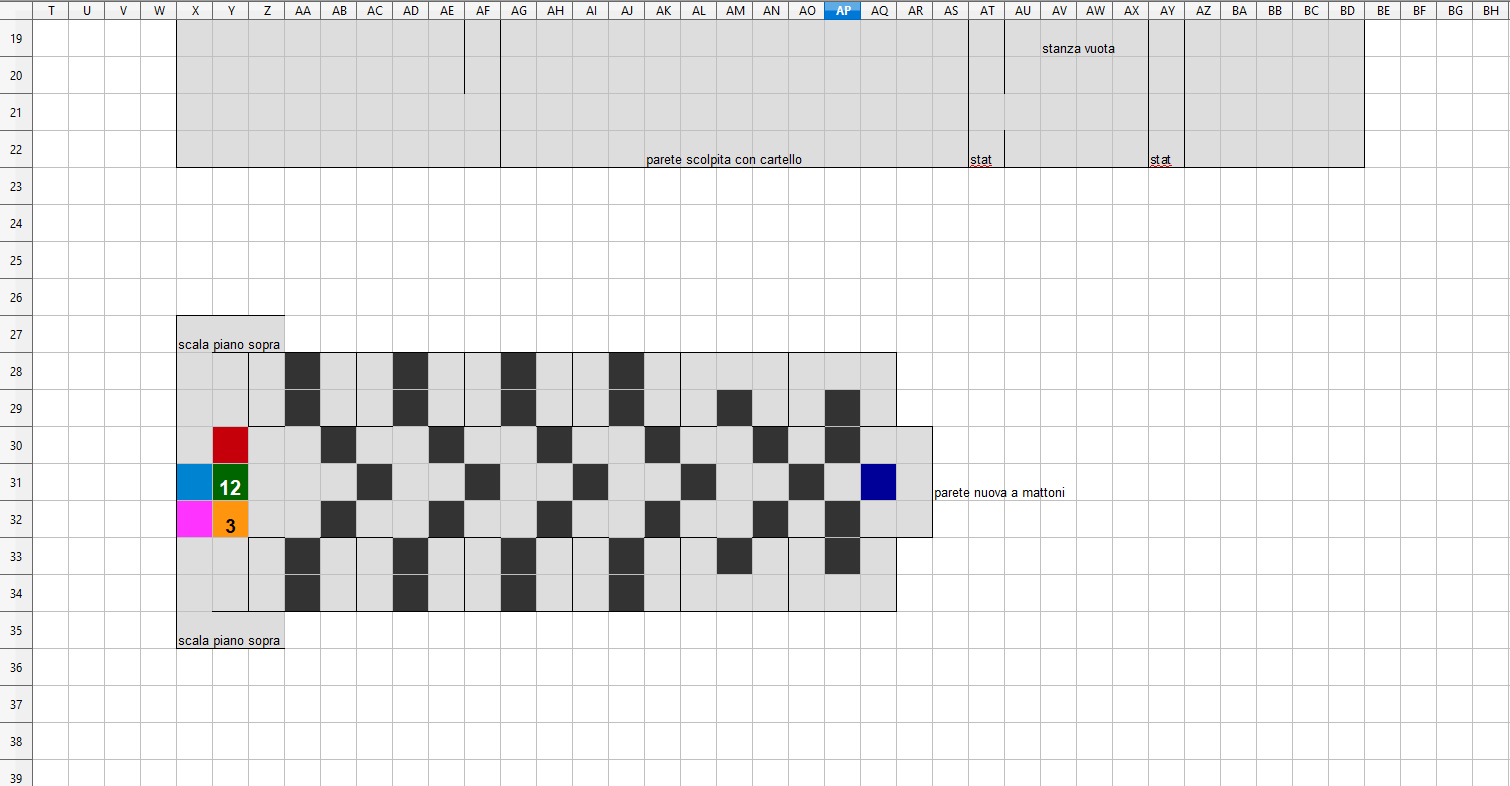Select column AK header
This screenshot has height=786, width=1510.
(x=663, y=10)
